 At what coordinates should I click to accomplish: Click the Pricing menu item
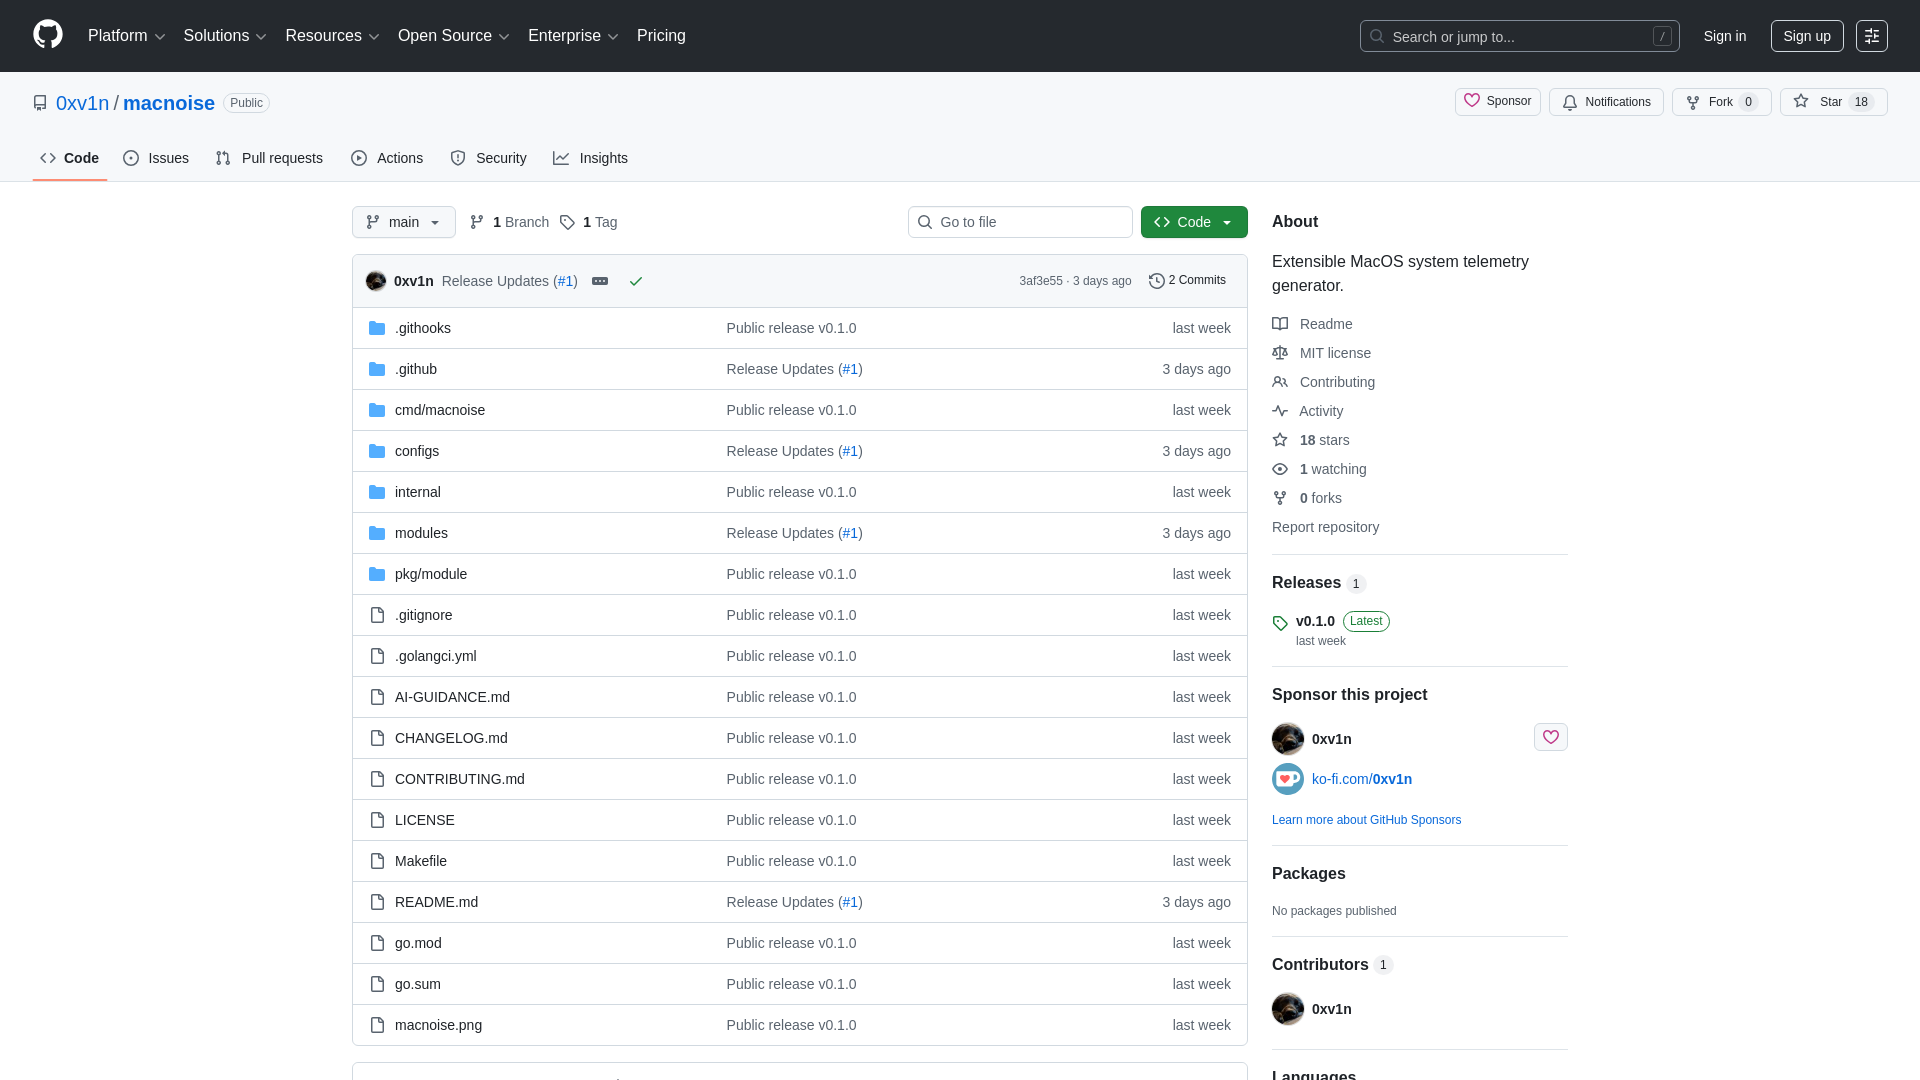click(x=661, y=36)
